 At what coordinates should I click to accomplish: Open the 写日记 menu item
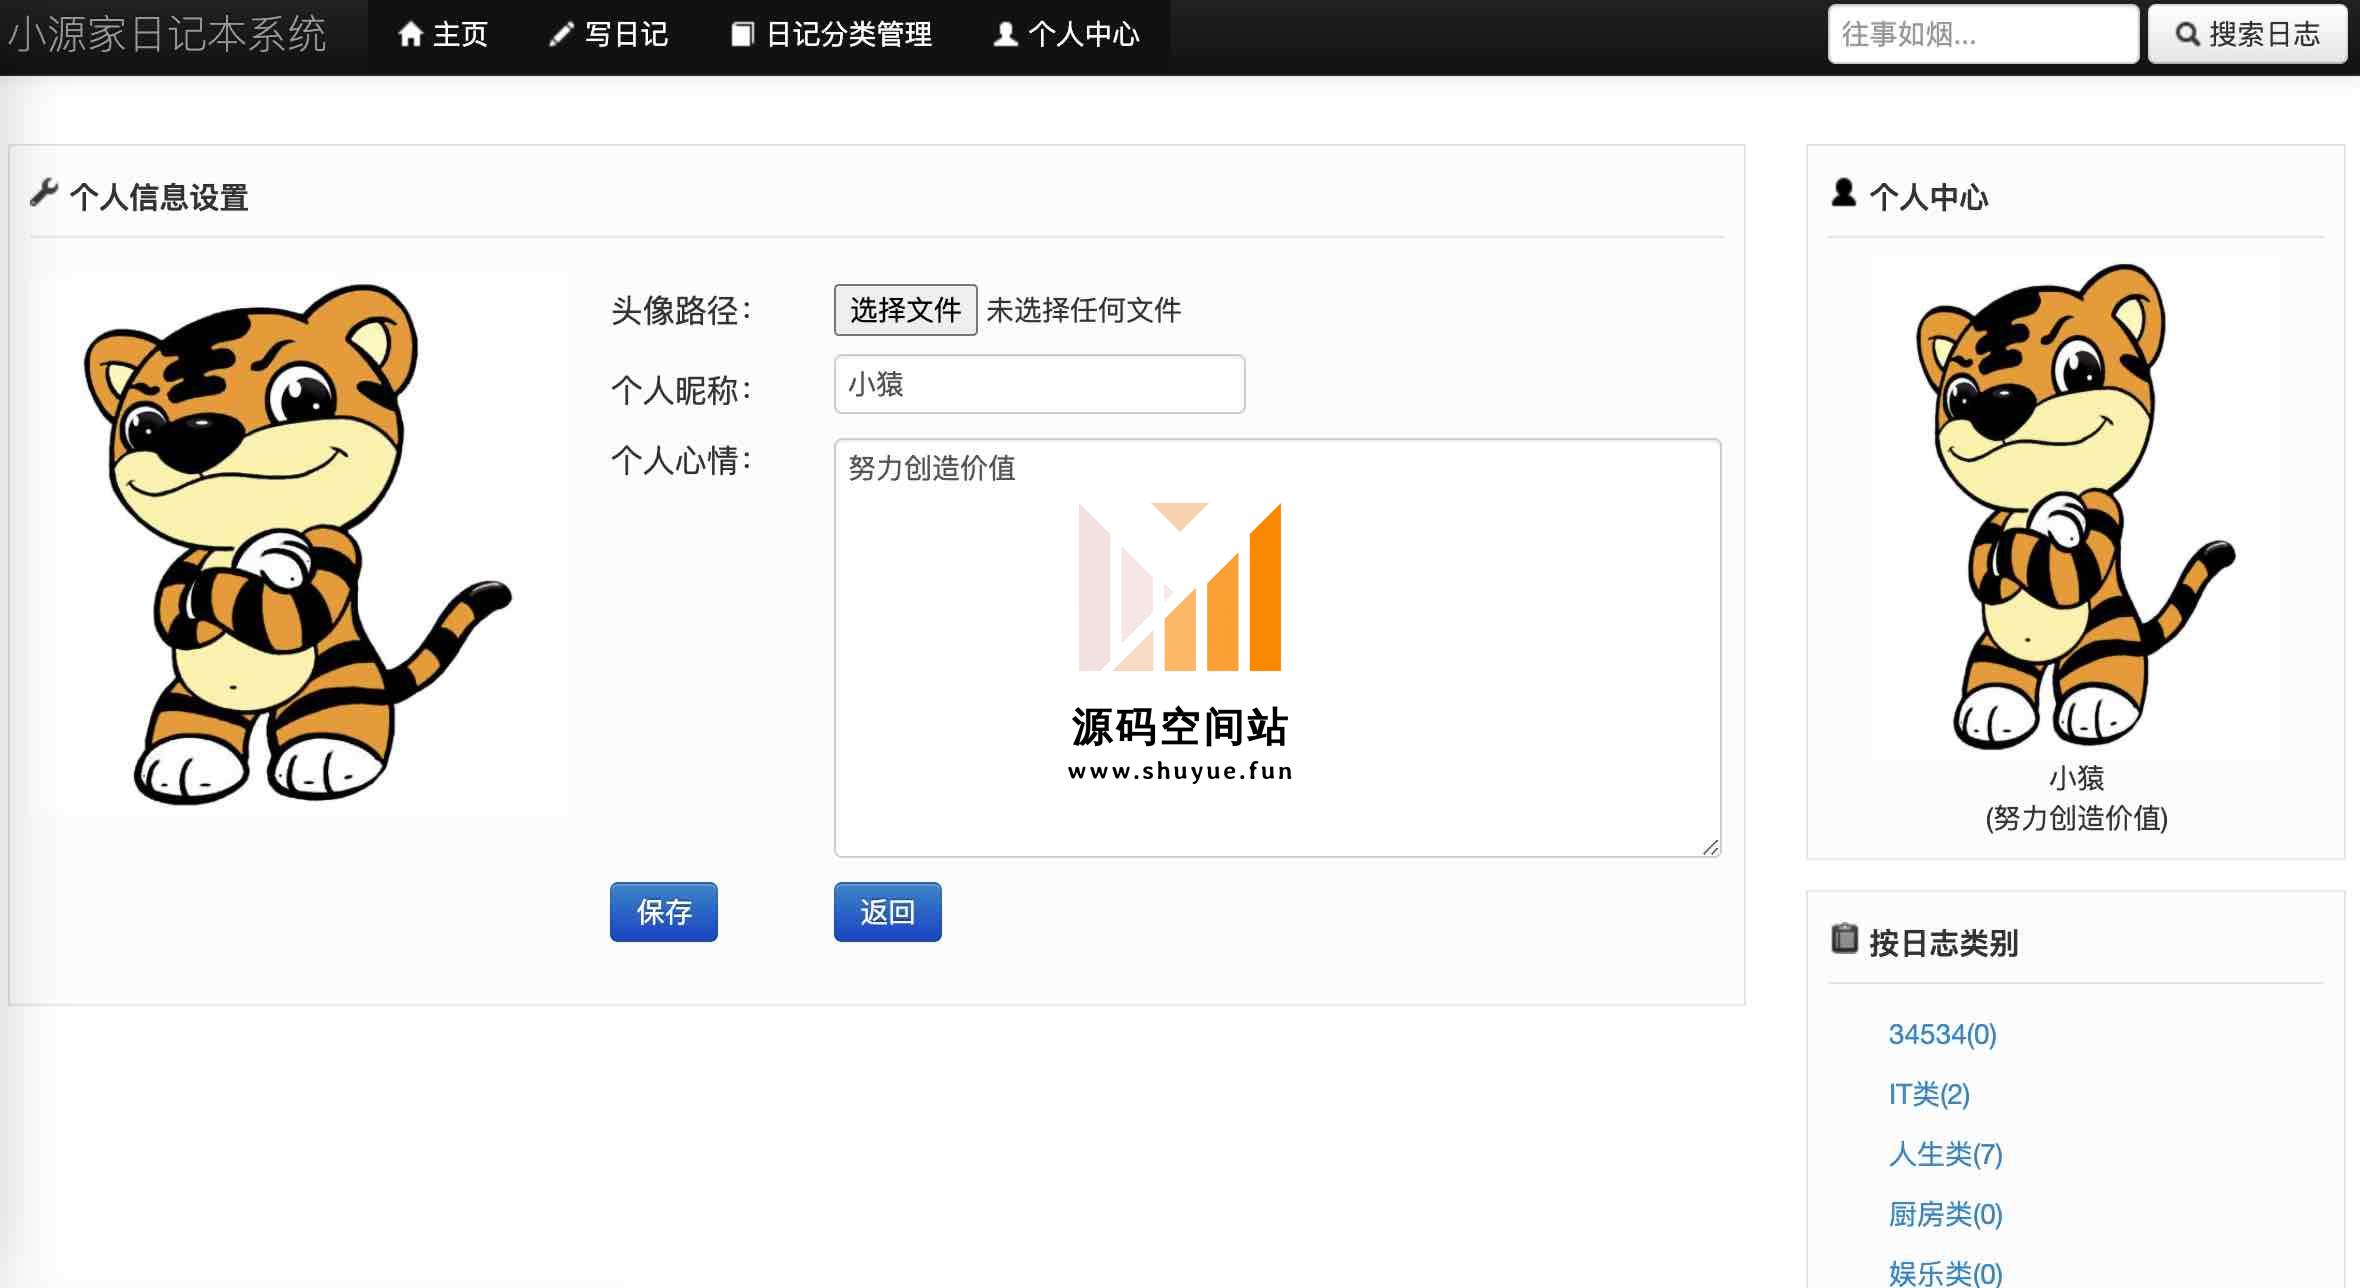pyautogui.click(x=608, y=35)
